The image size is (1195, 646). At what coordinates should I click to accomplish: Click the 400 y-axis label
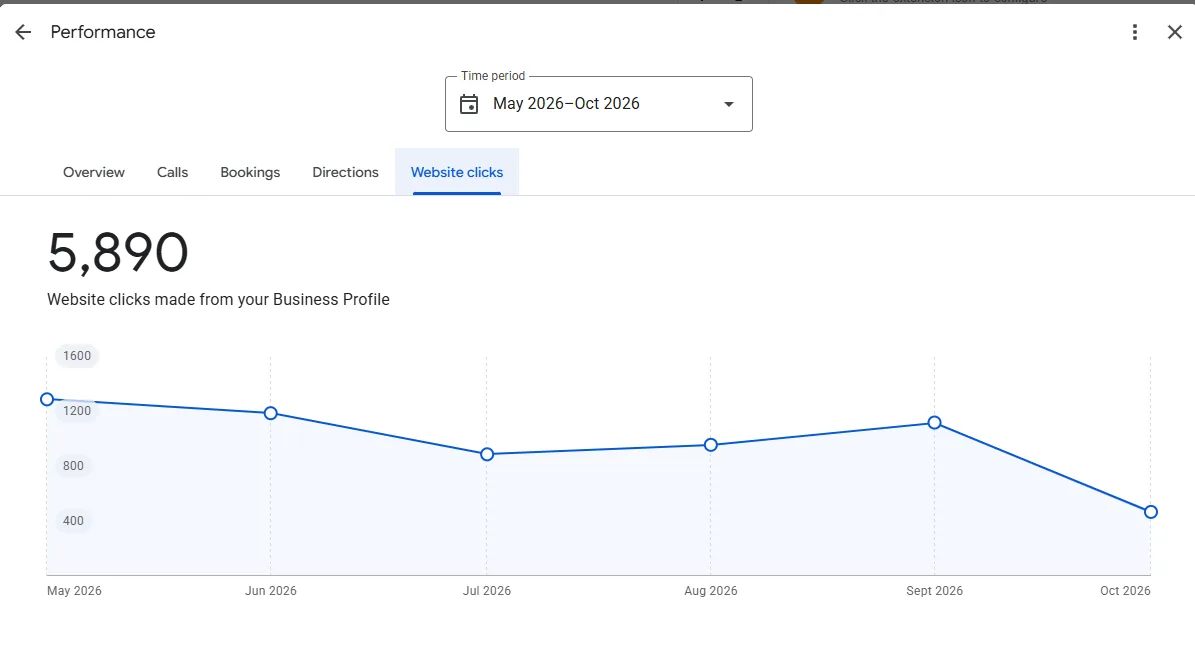[73, 521]
